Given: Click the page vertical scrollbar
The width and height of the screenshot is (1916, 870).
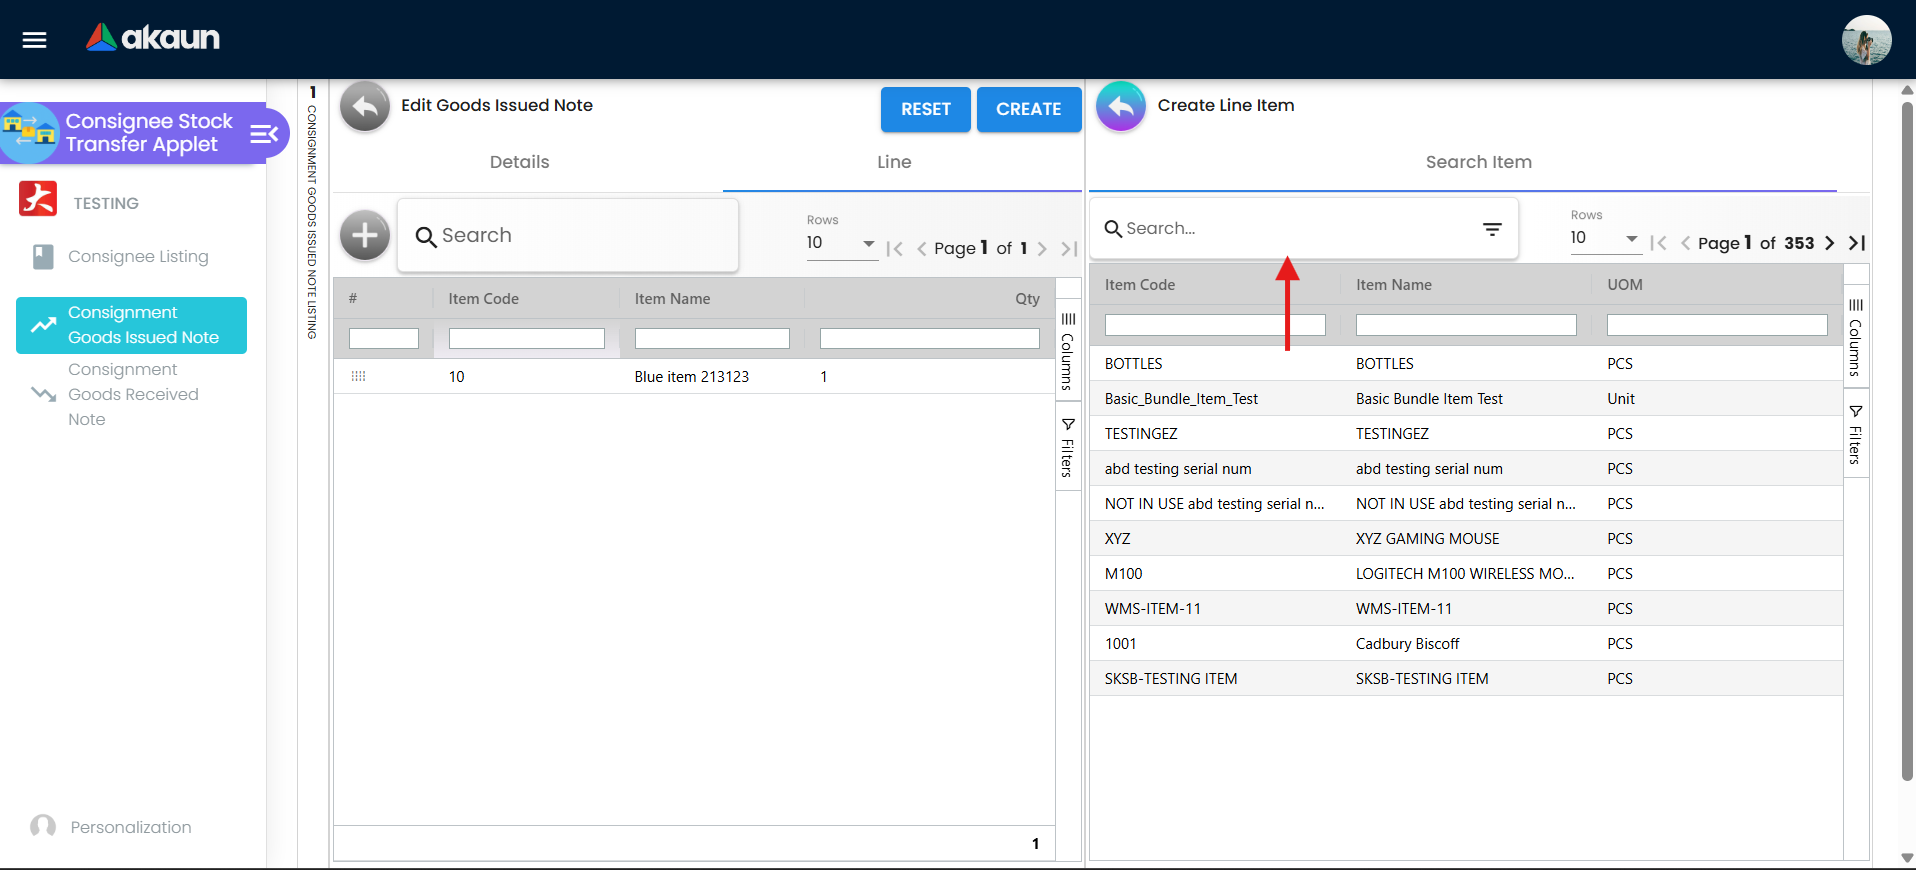Looking at the screenshot, I should pos(1907,440).
